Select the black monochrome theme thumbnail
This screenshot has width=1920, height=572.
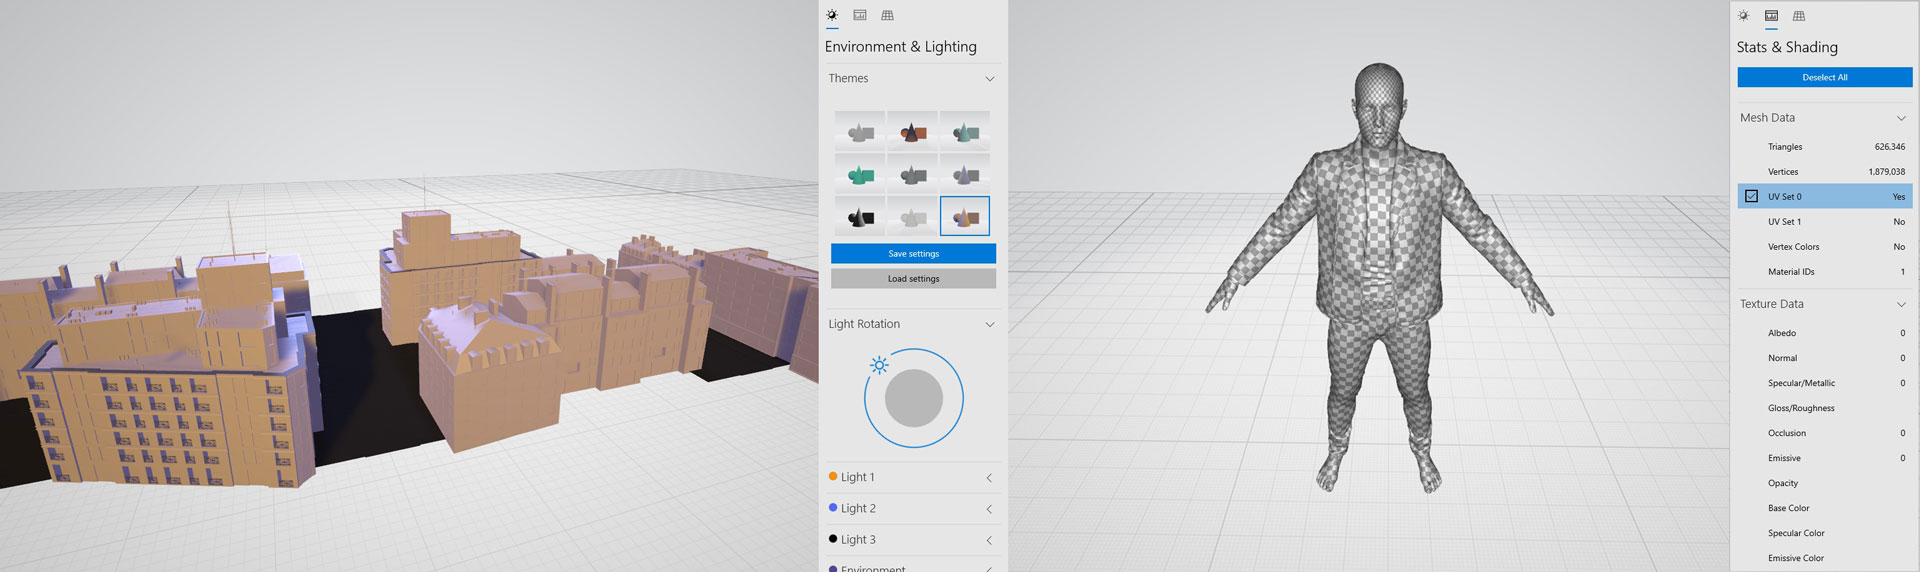point(860,216)
